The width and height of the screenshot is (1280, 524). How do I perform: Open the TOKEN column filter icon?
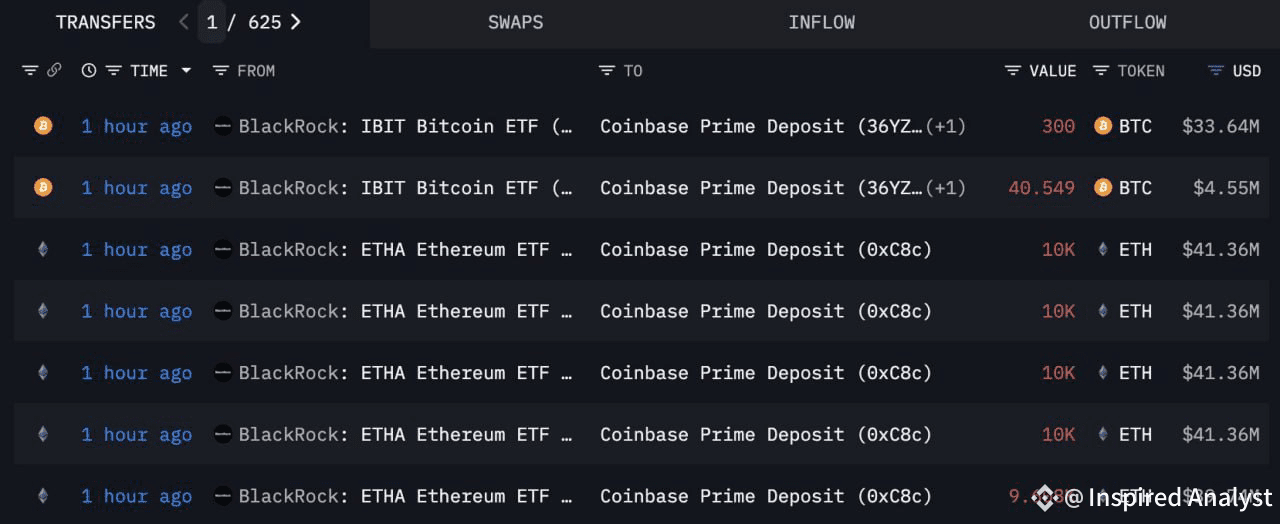click(1101, 71)
